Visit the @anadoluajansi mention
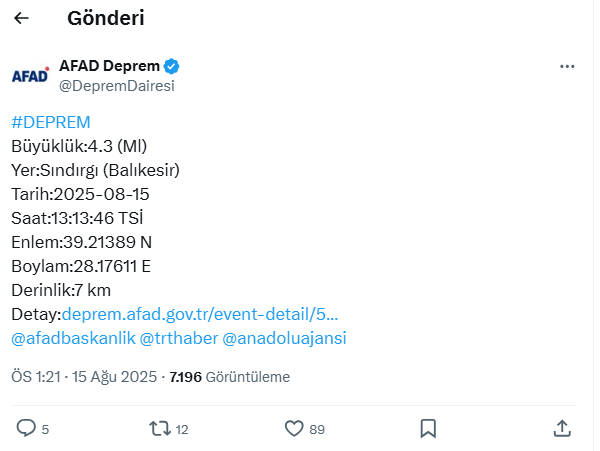Image resolution: width=600 pixels, height=451 pixels. pos(284,338)
